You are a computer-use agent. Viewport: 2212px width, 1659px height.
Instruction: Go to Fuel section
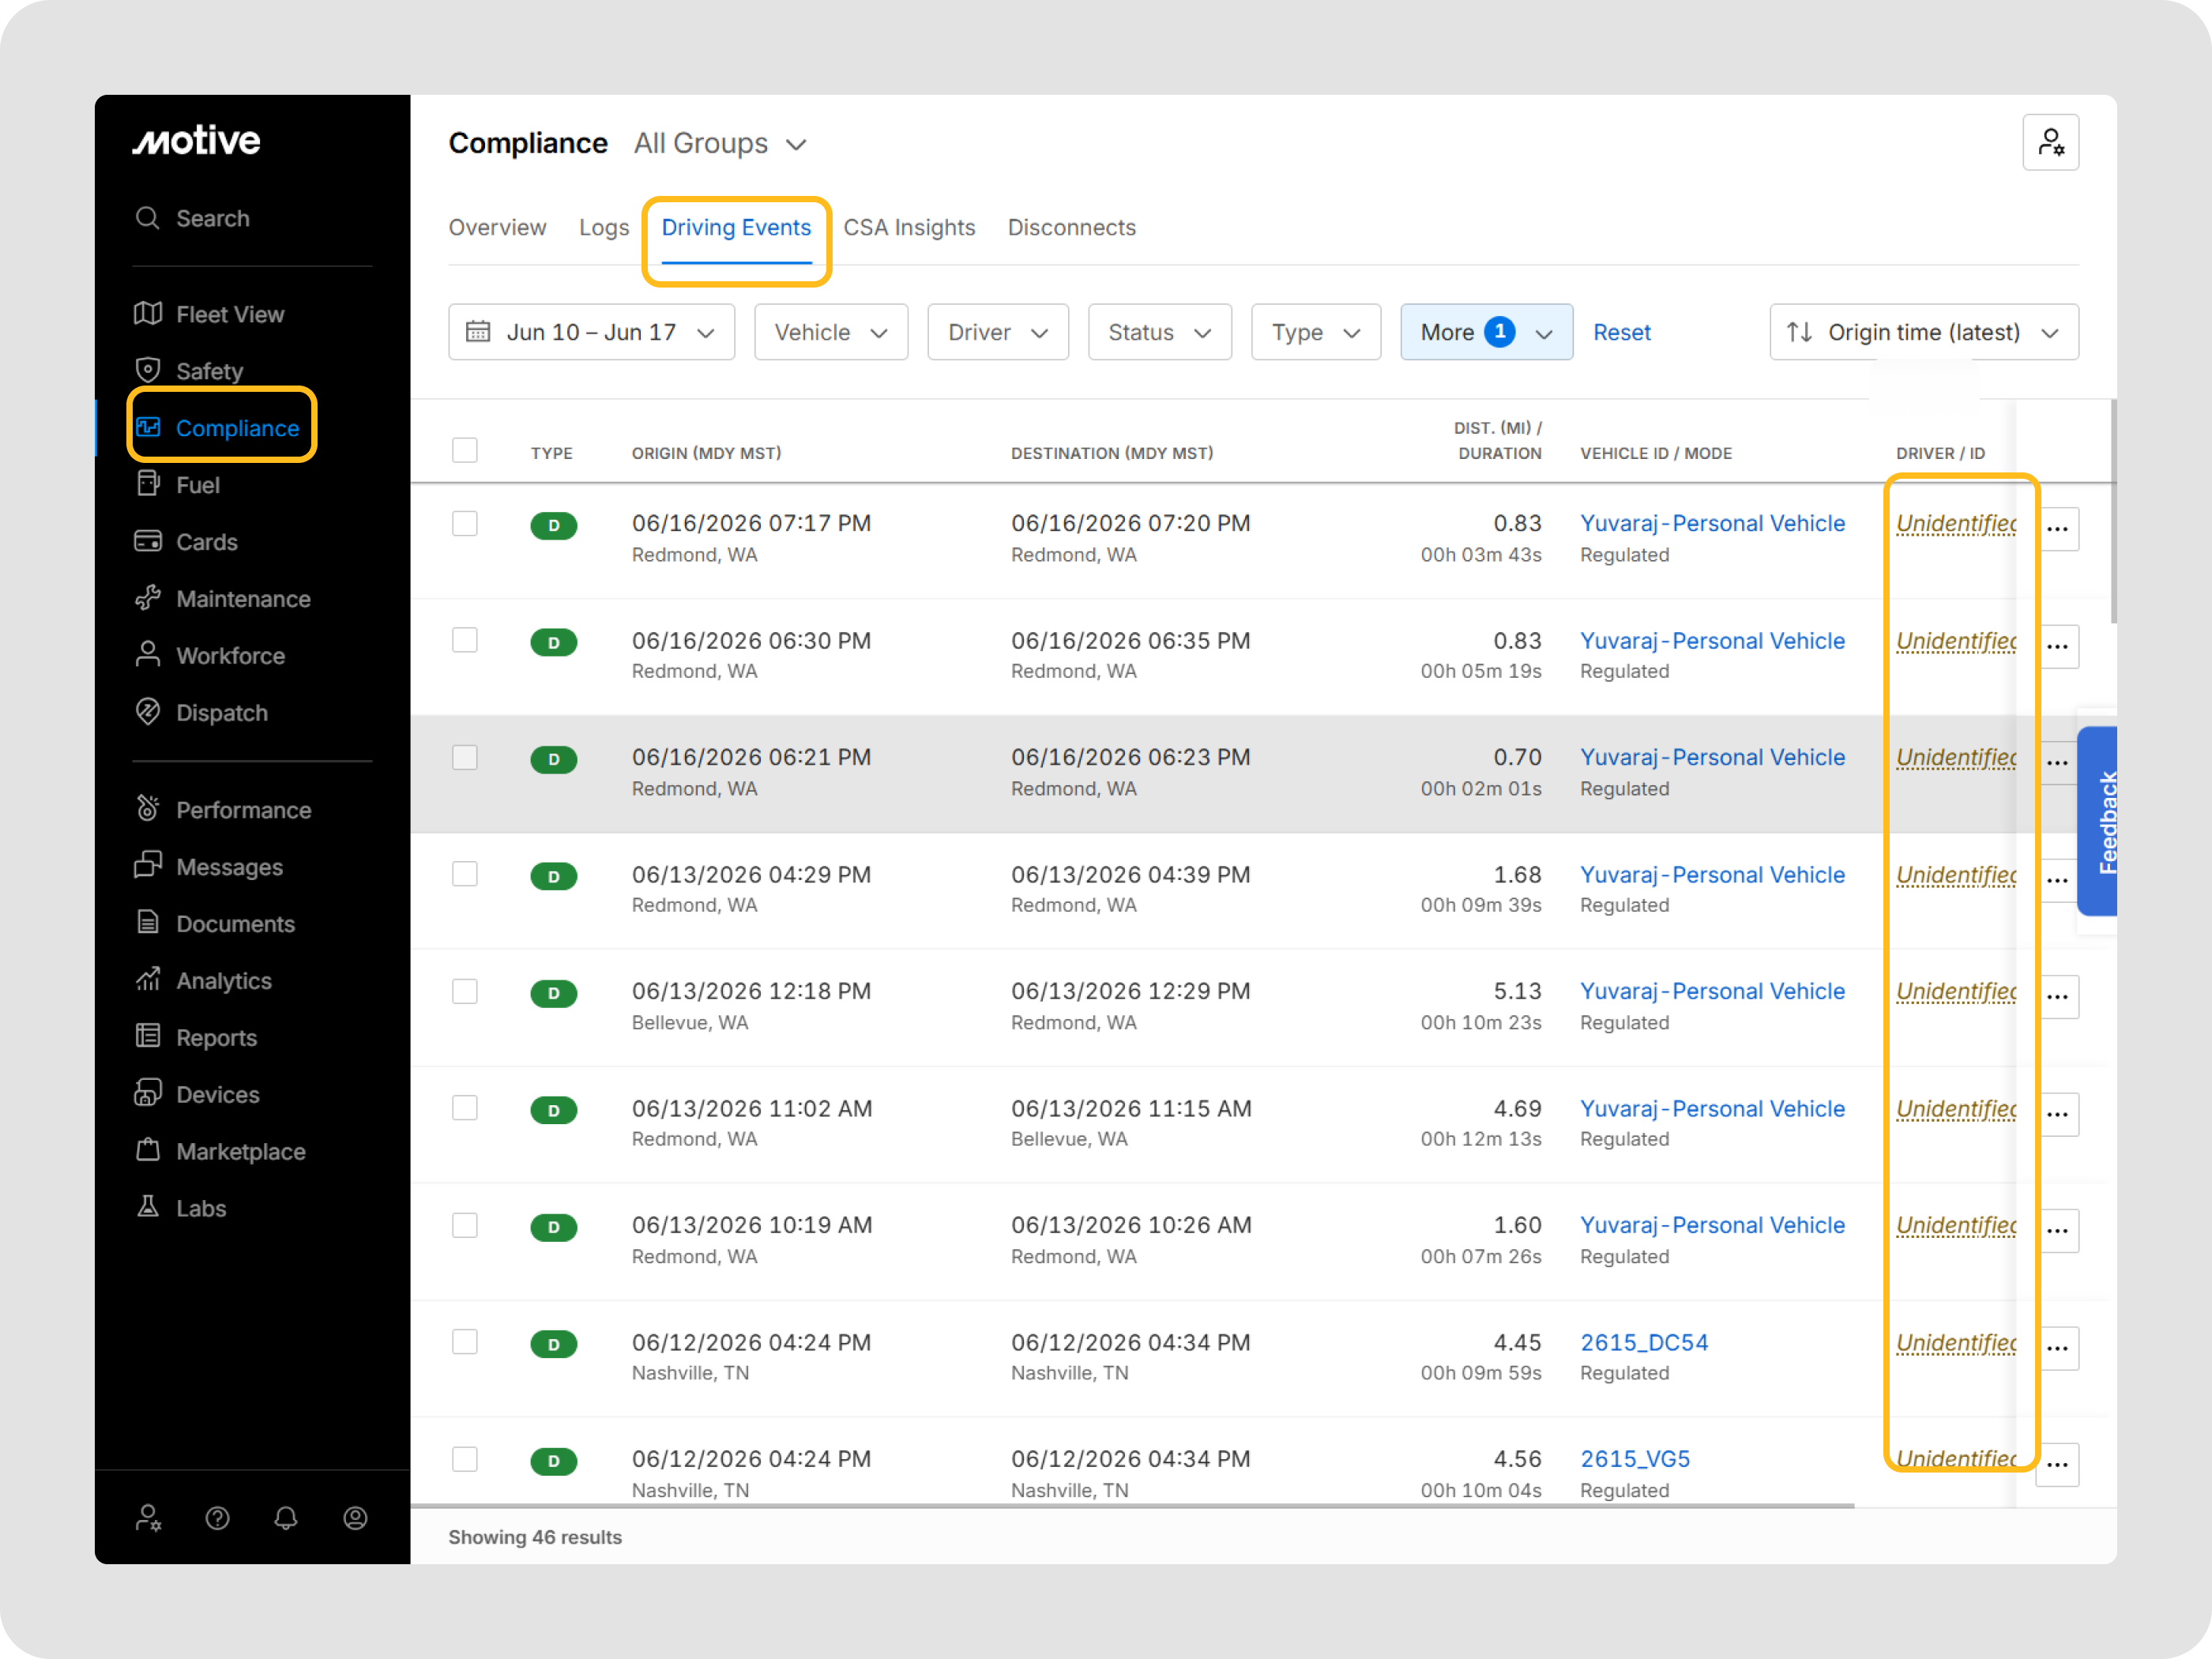pos(178,485)
